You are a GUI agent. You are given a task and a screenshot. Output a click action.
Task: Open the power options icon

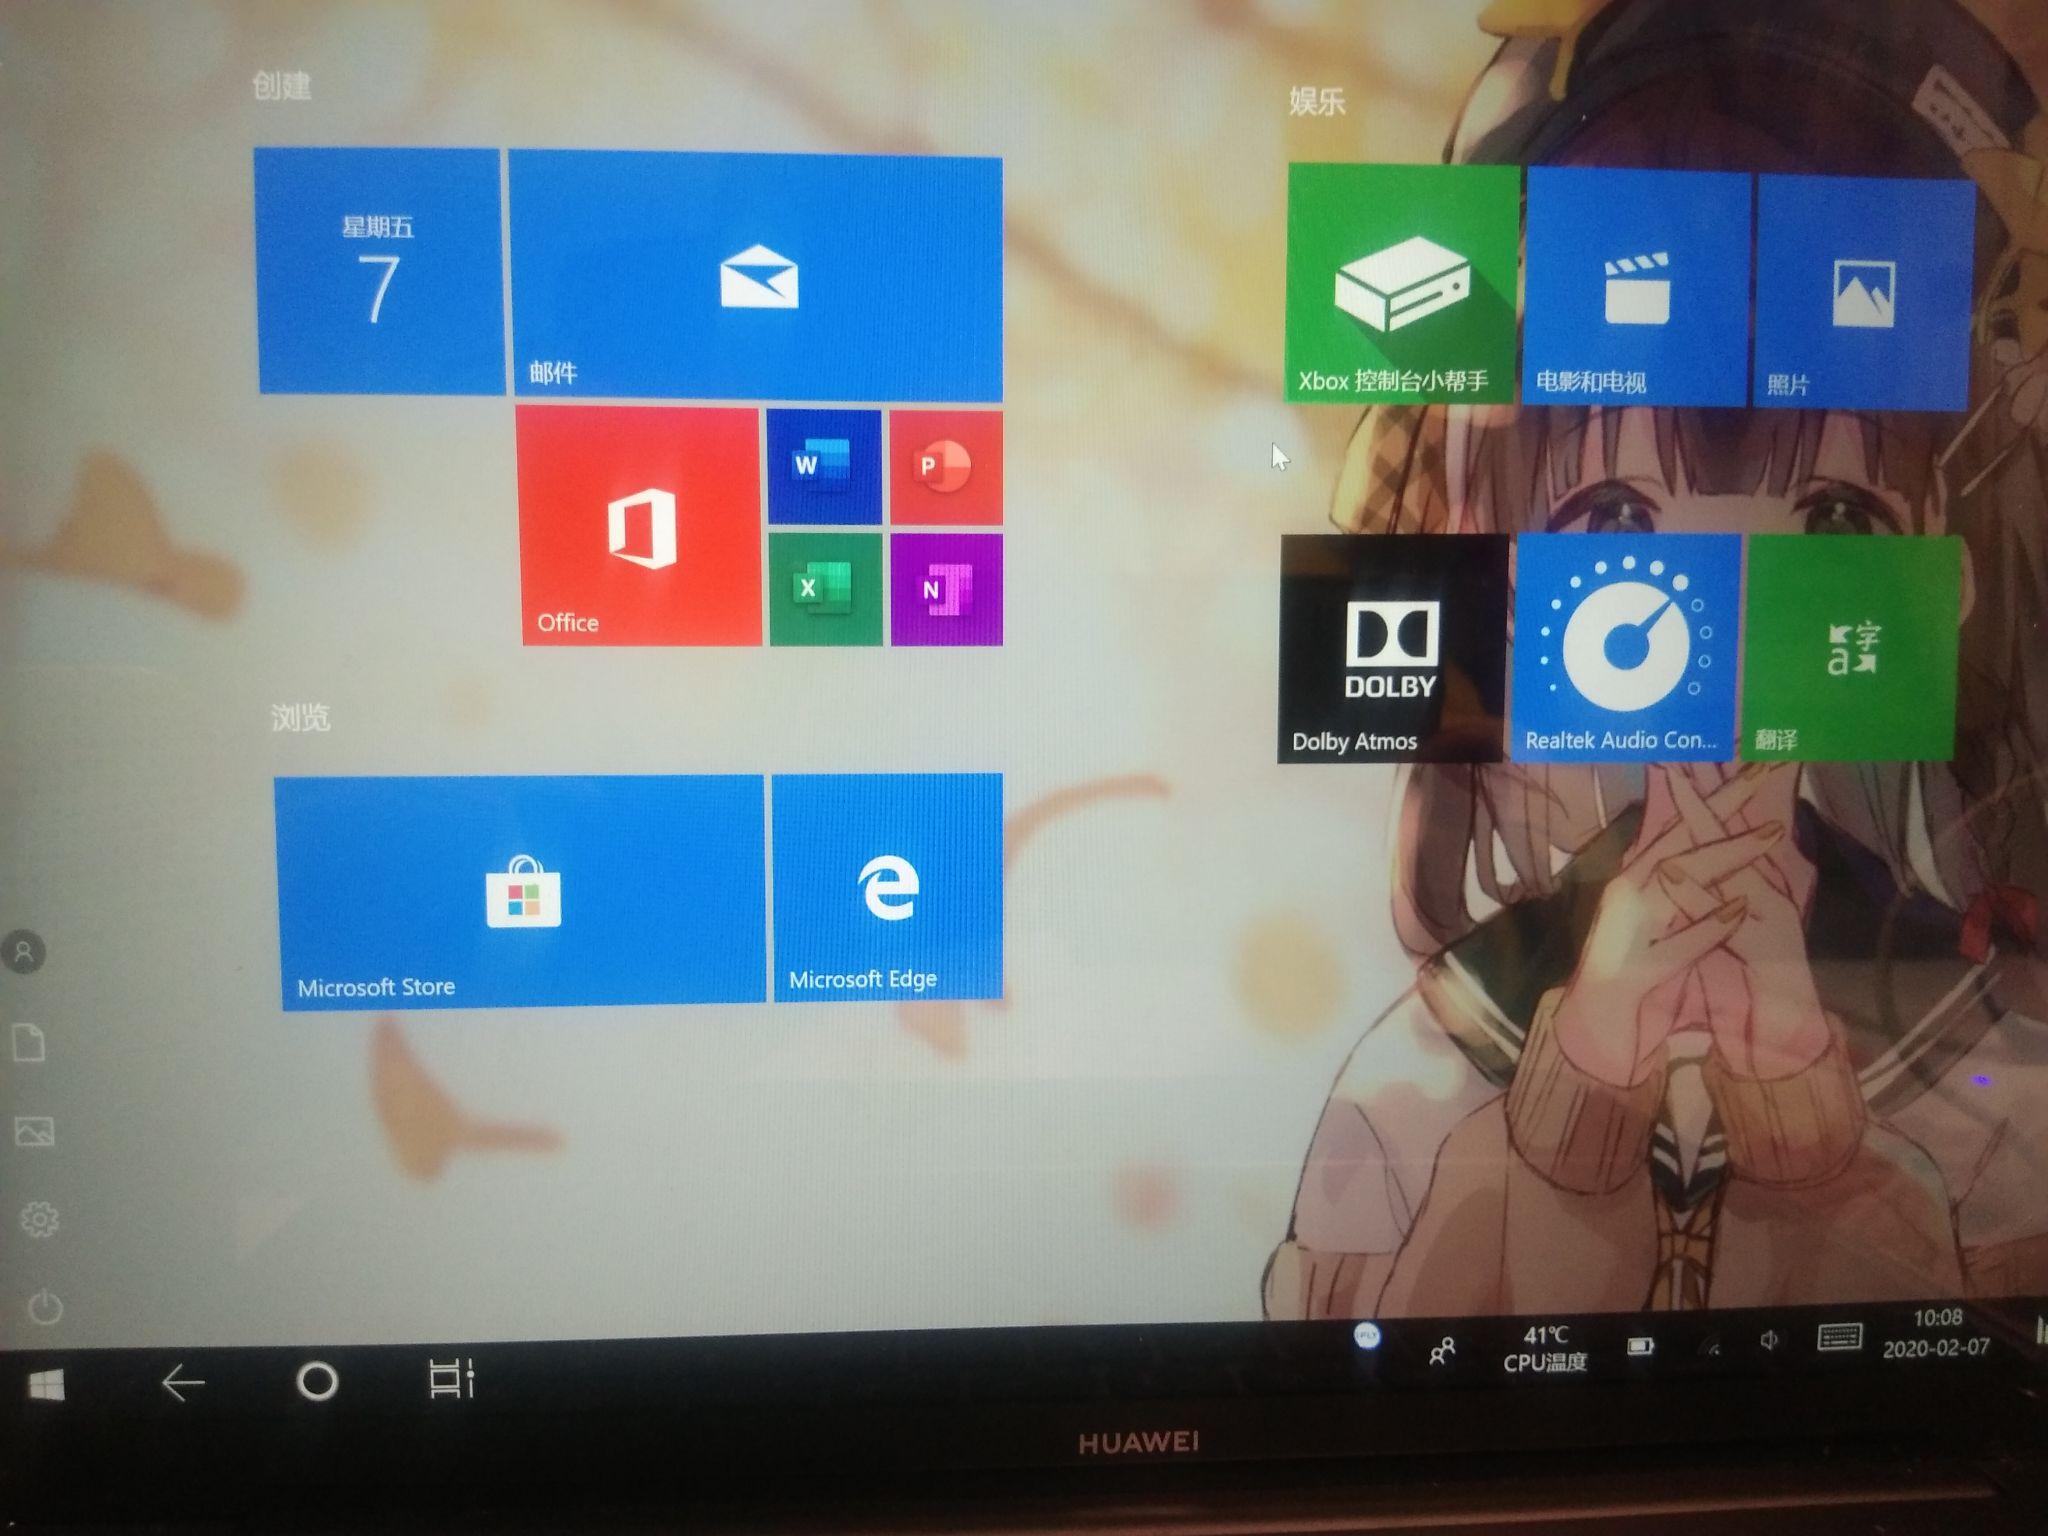[x=44, y=1308]
